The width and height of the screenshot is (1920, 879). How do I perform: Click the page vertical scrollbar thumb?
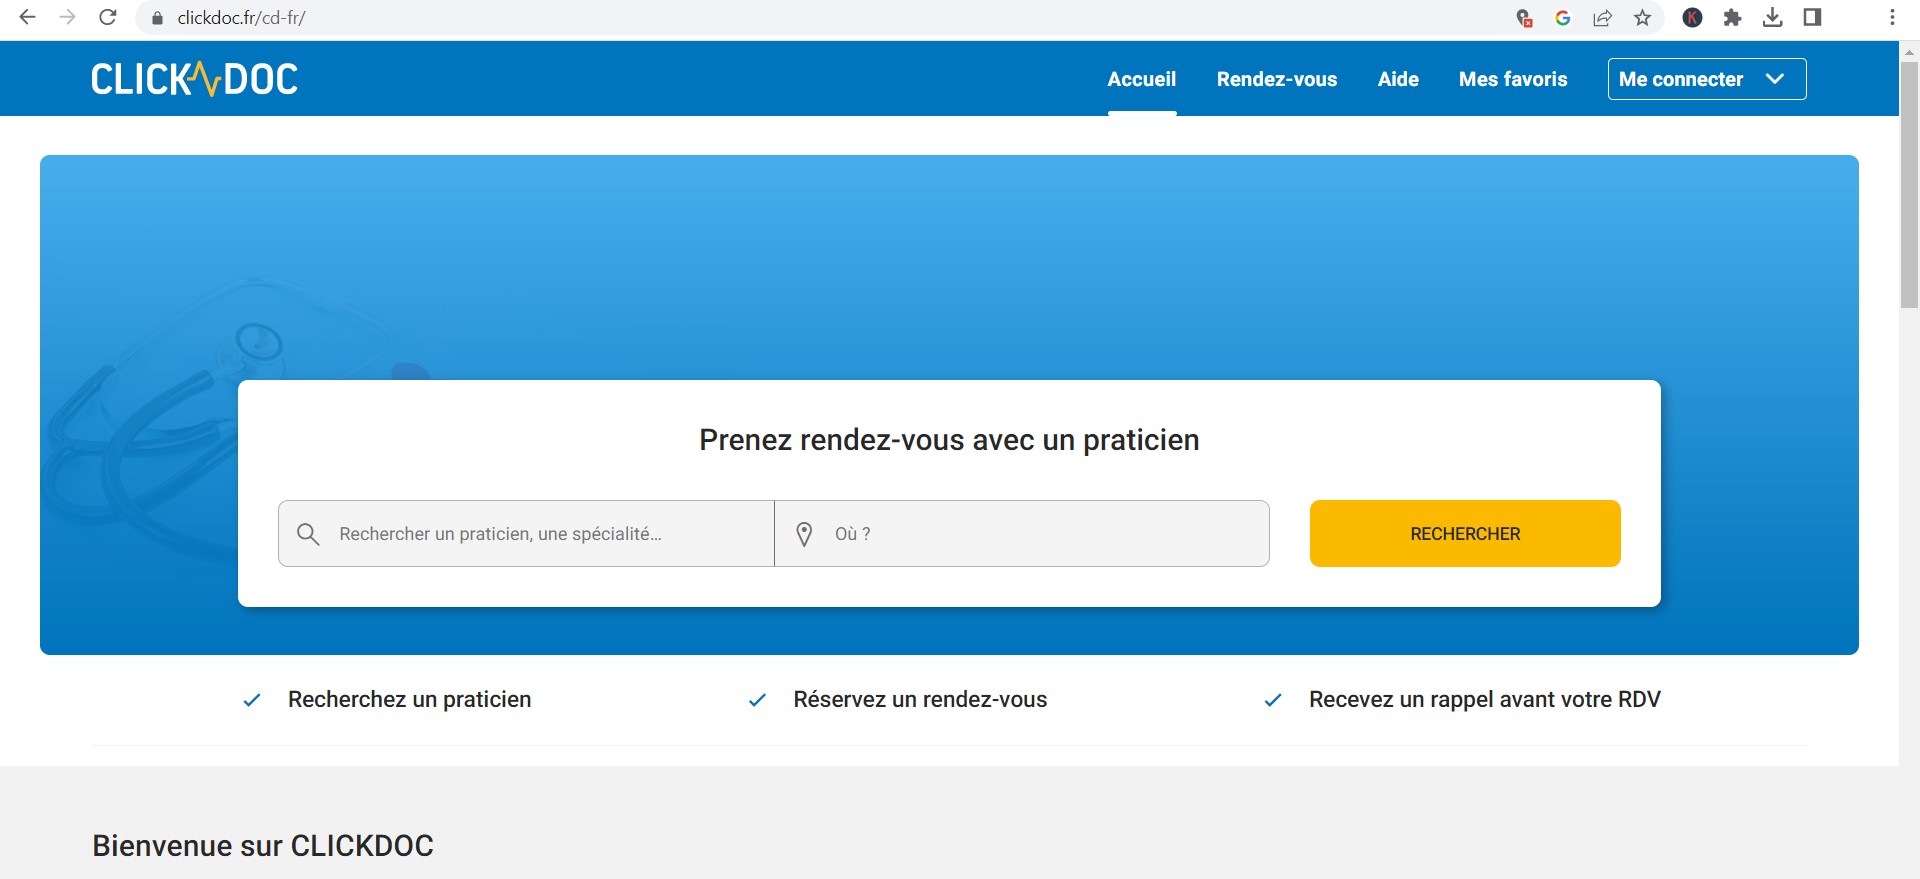coord(1909,185)
